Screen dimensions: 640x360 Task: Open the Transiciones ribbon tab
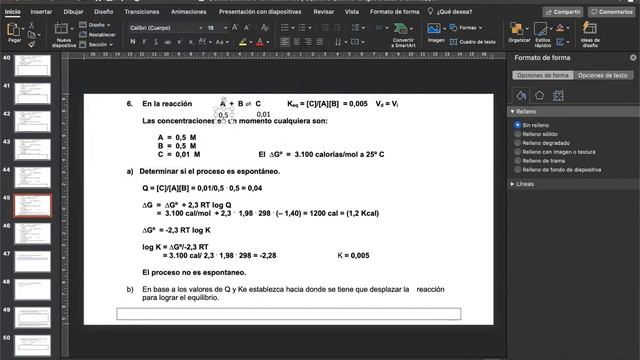pyautogui.click(x=142, y=12)
